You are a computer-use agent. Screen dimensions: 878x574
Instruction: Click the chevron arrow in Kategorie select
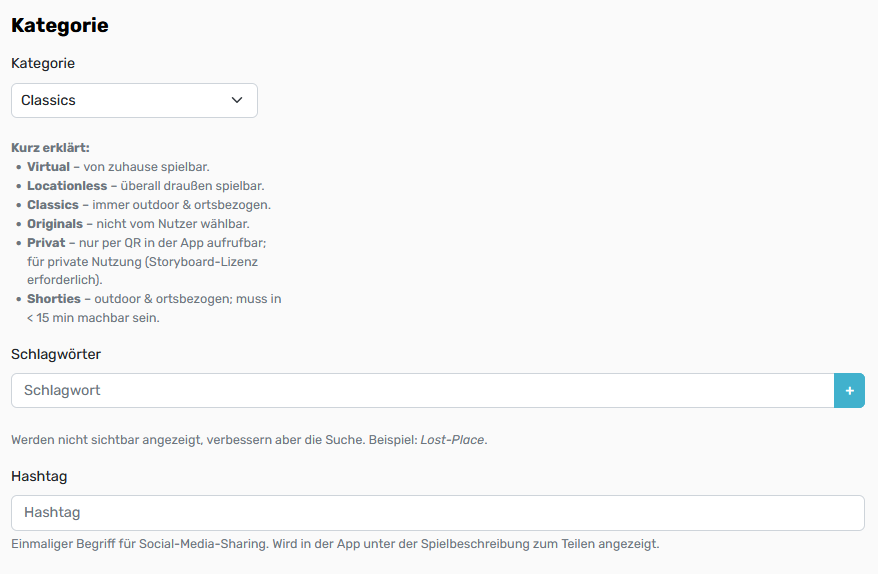237,100
